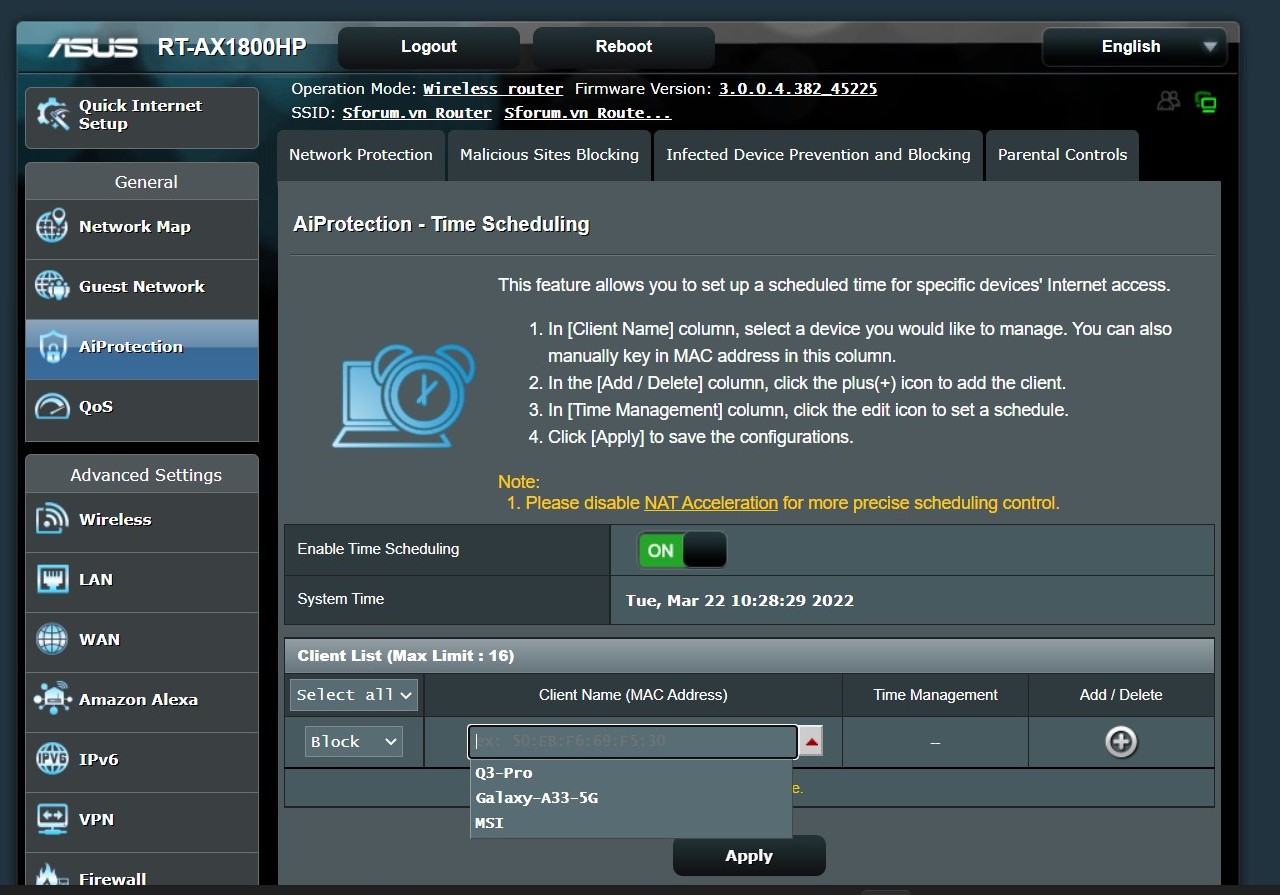Click the VPN monitor icon
Viewport: 1280px width, 895px height.
click(x=52, y=819)
